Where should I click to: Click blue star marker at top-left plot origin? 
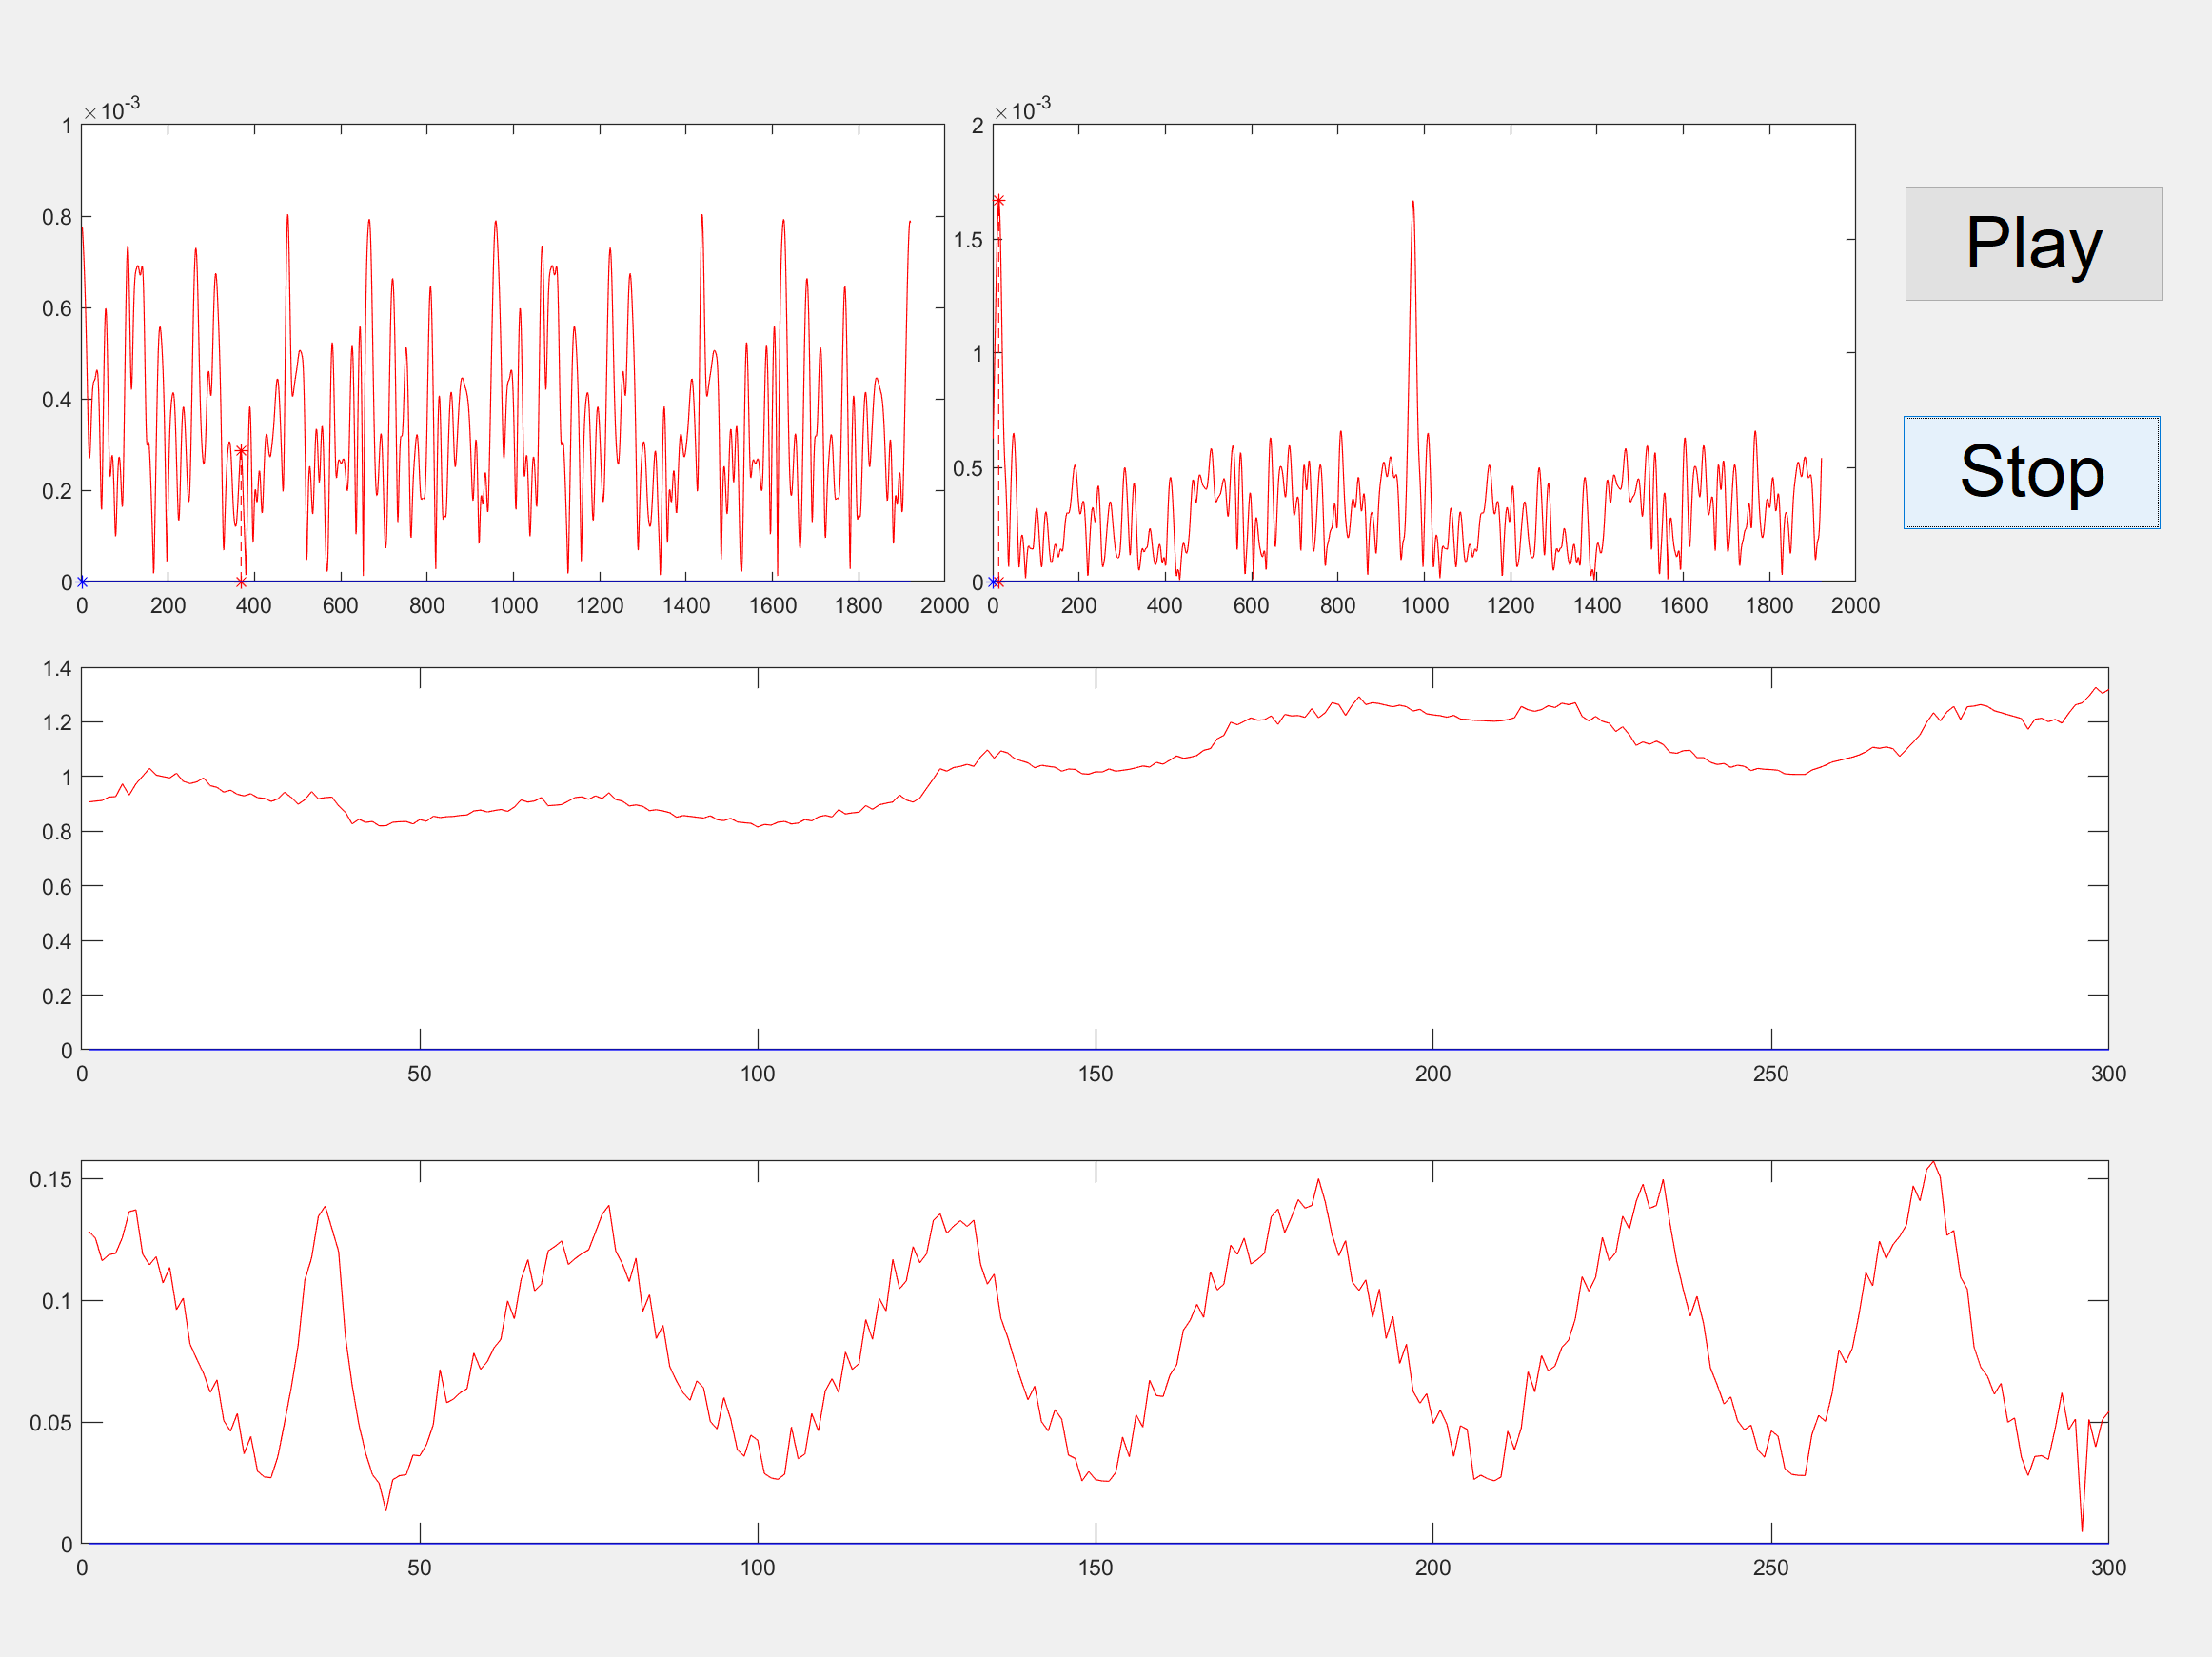tap(82, 582)
